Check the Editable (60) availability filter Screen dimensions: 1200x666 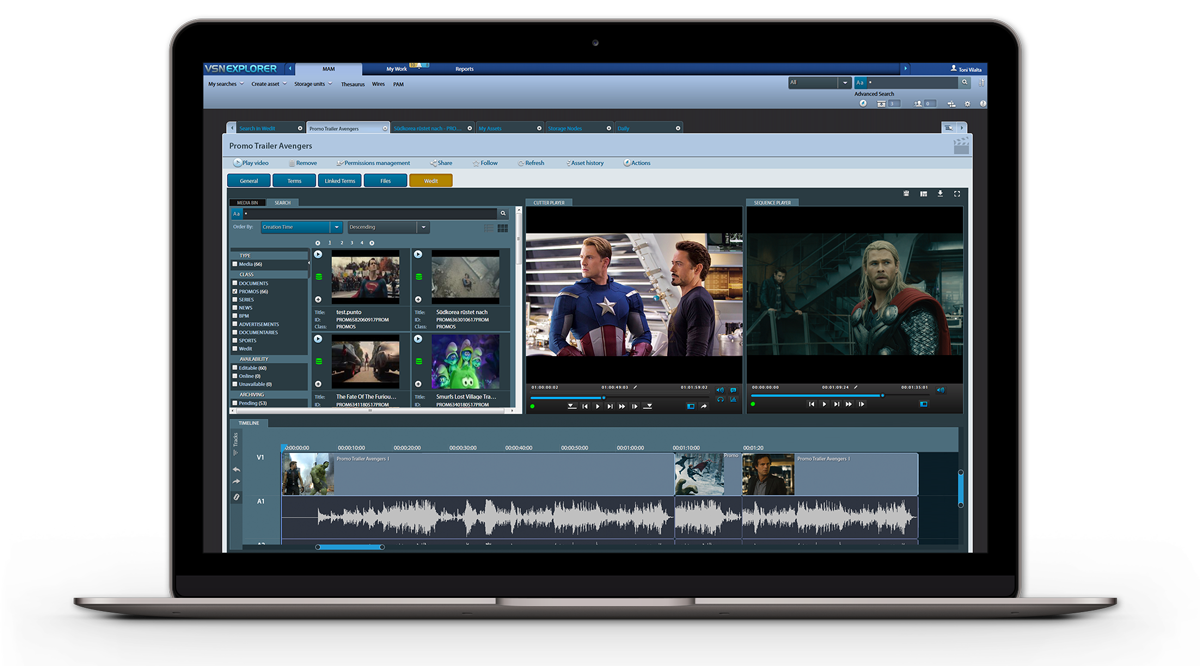tap(235, 368)
